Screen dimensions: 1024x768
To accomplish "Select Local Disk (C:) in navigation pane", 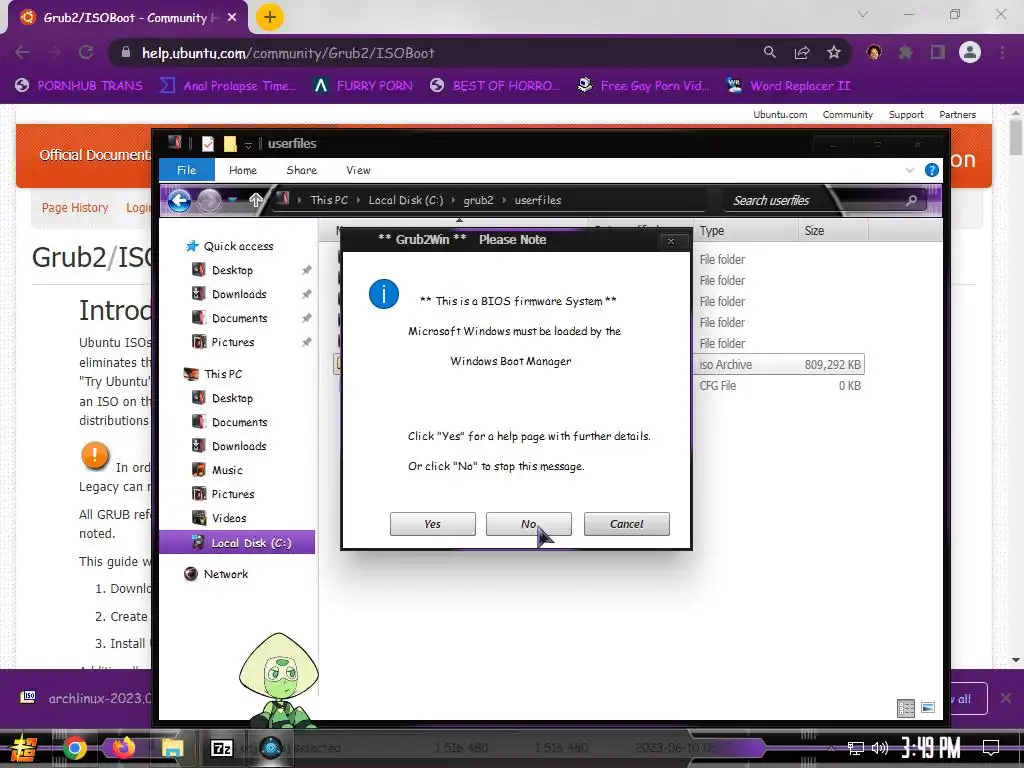I will click(238, 543).
